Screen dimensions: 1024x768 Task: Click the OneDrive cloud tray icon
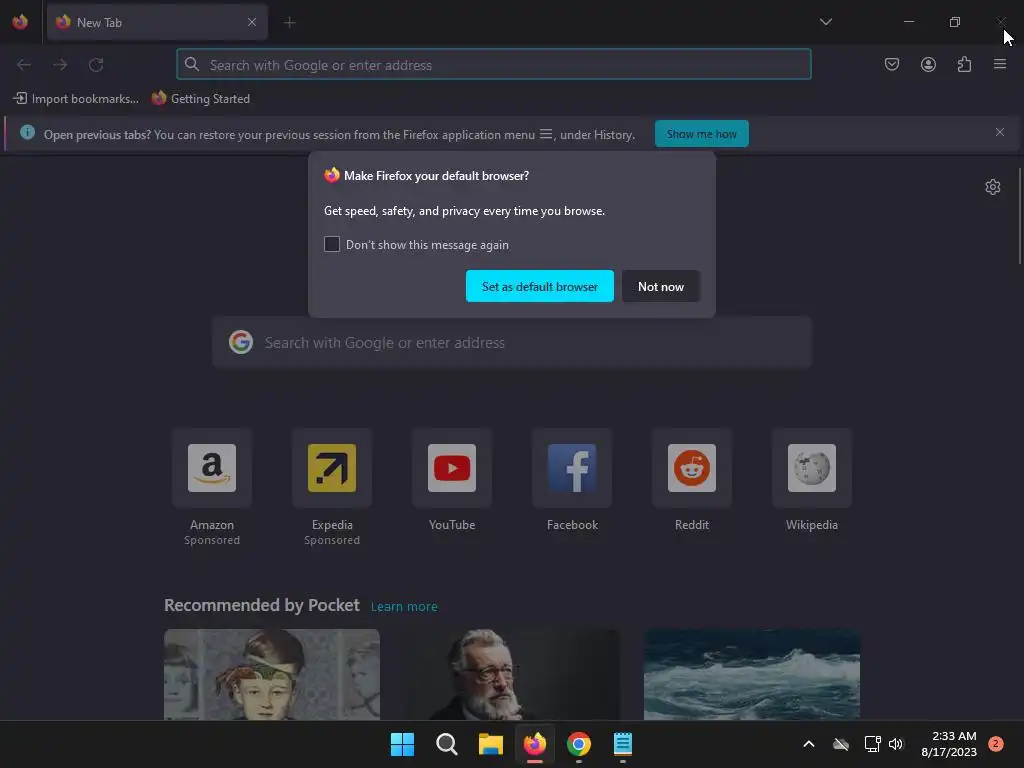pos(841,744)
